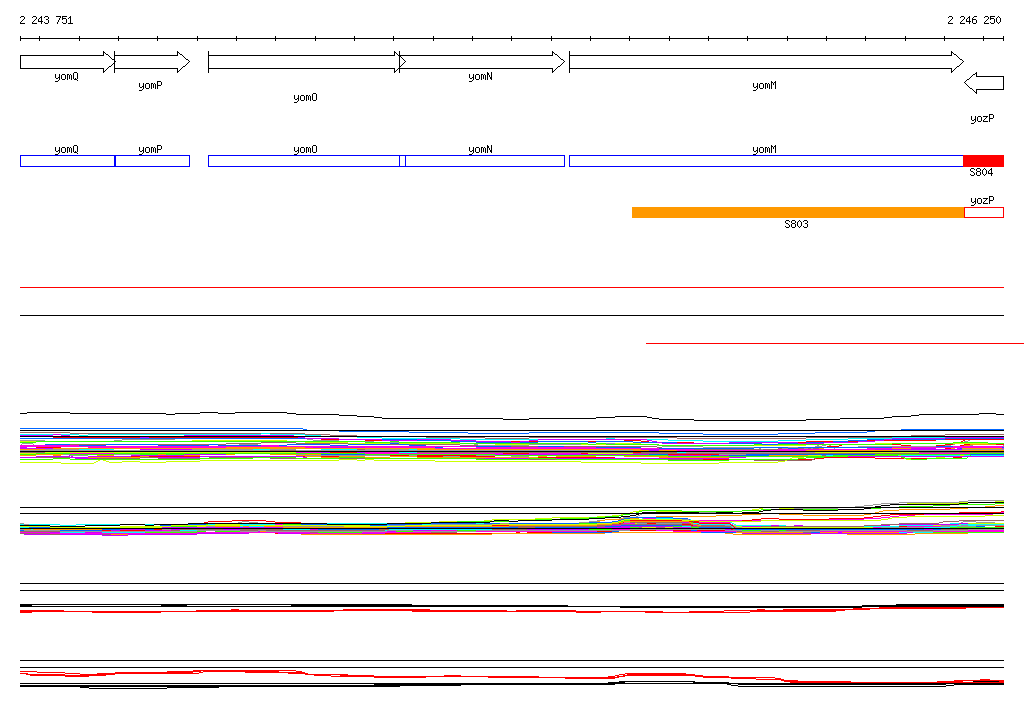Click the orange S803 segment bar
This screenshot has height=714, width=1024.
tap(798, 212)
